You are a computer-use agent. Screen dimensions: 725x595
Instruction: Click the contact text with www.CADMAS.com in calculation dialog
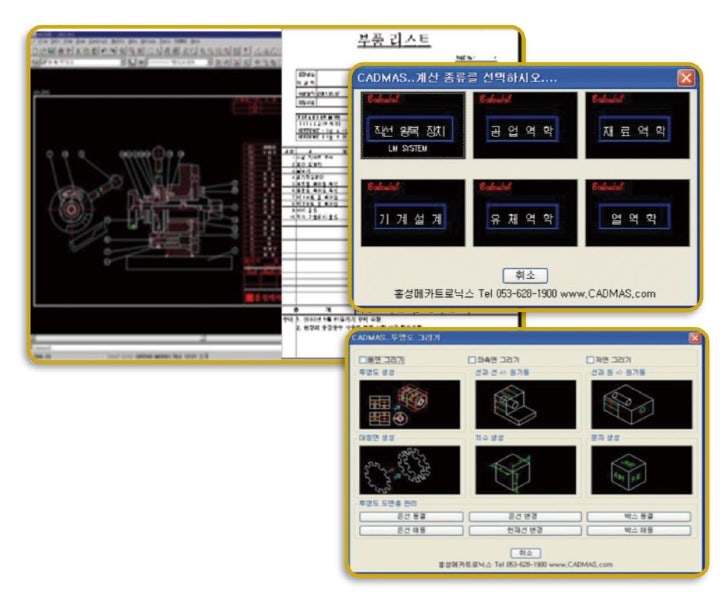tap(524, 294)
